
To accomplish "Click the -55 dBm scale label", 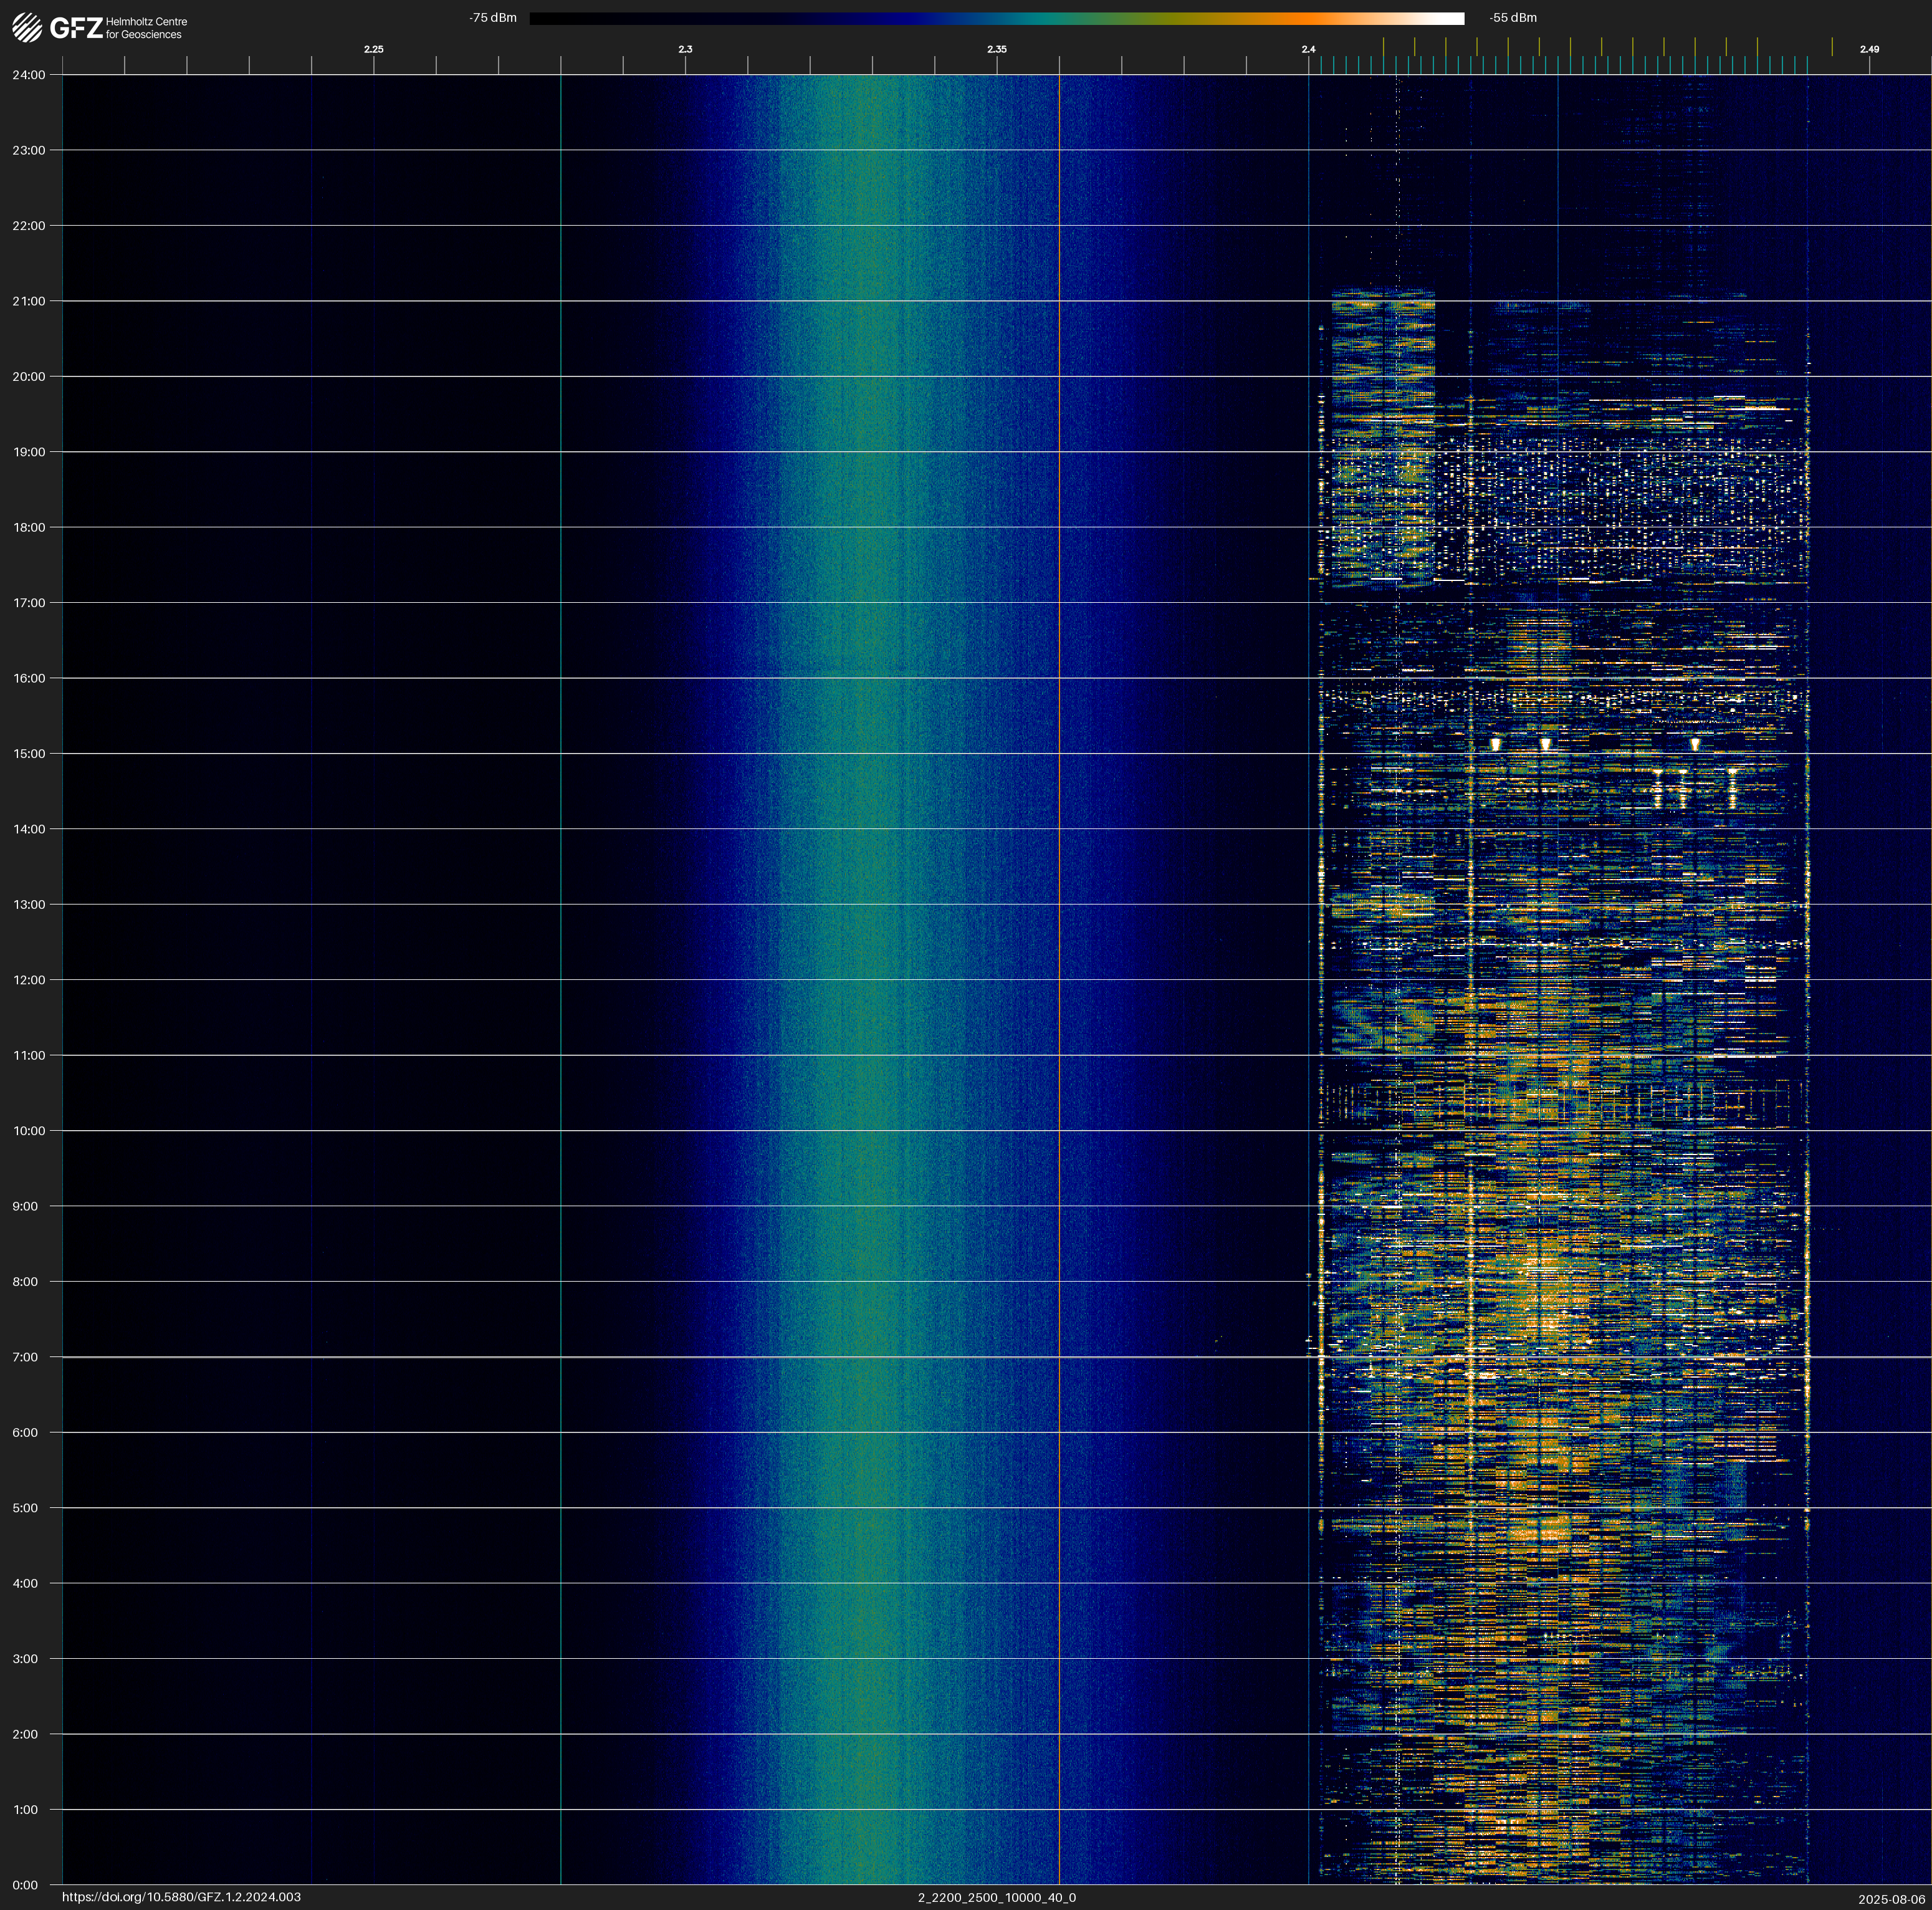I will coord(1513,18).
